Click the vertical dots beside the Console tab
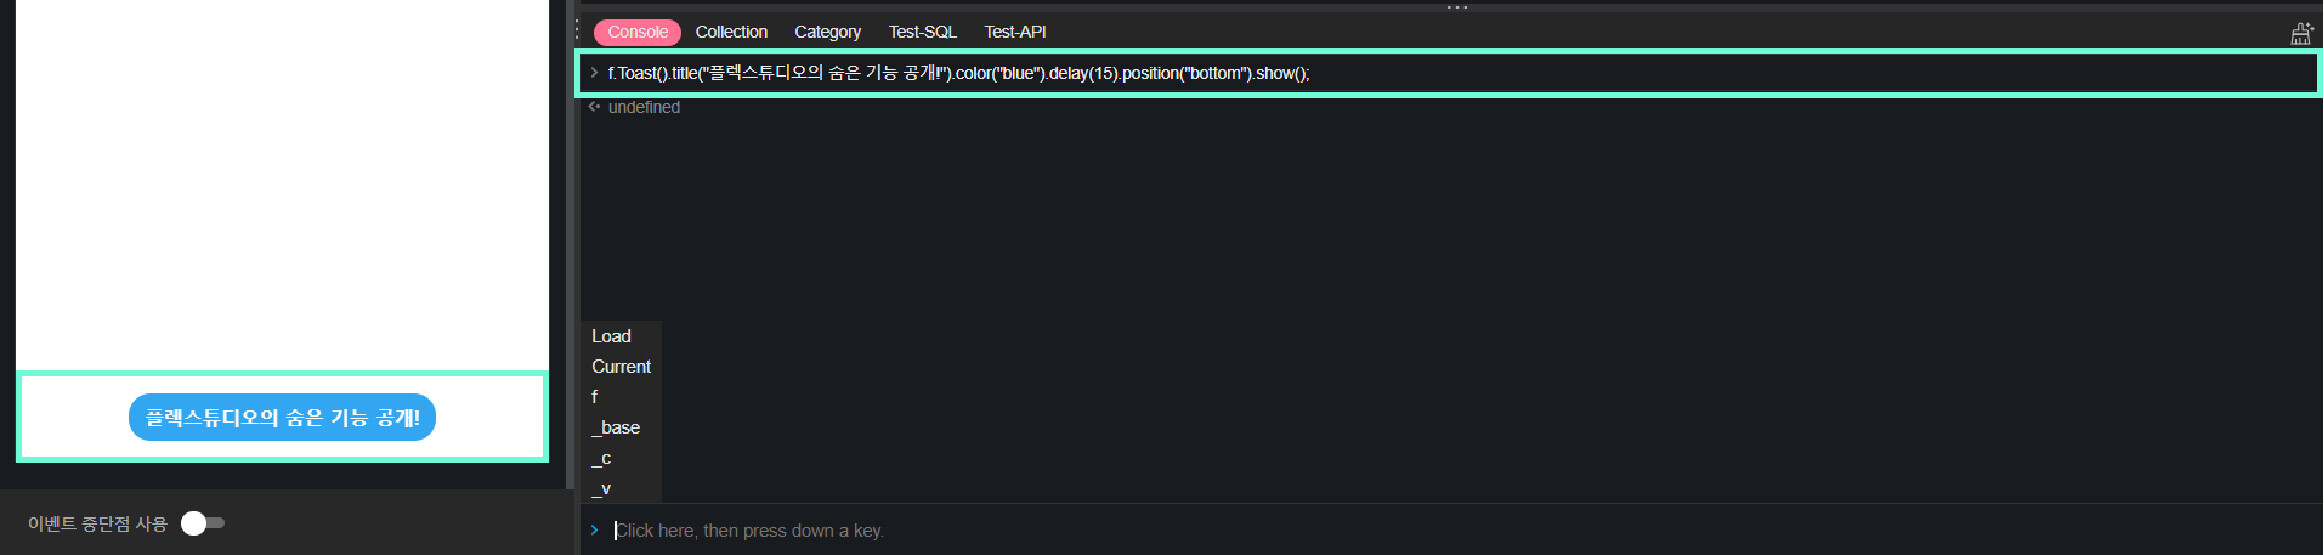This screenshot has width=2324, height=555. (x=578, y=31)
